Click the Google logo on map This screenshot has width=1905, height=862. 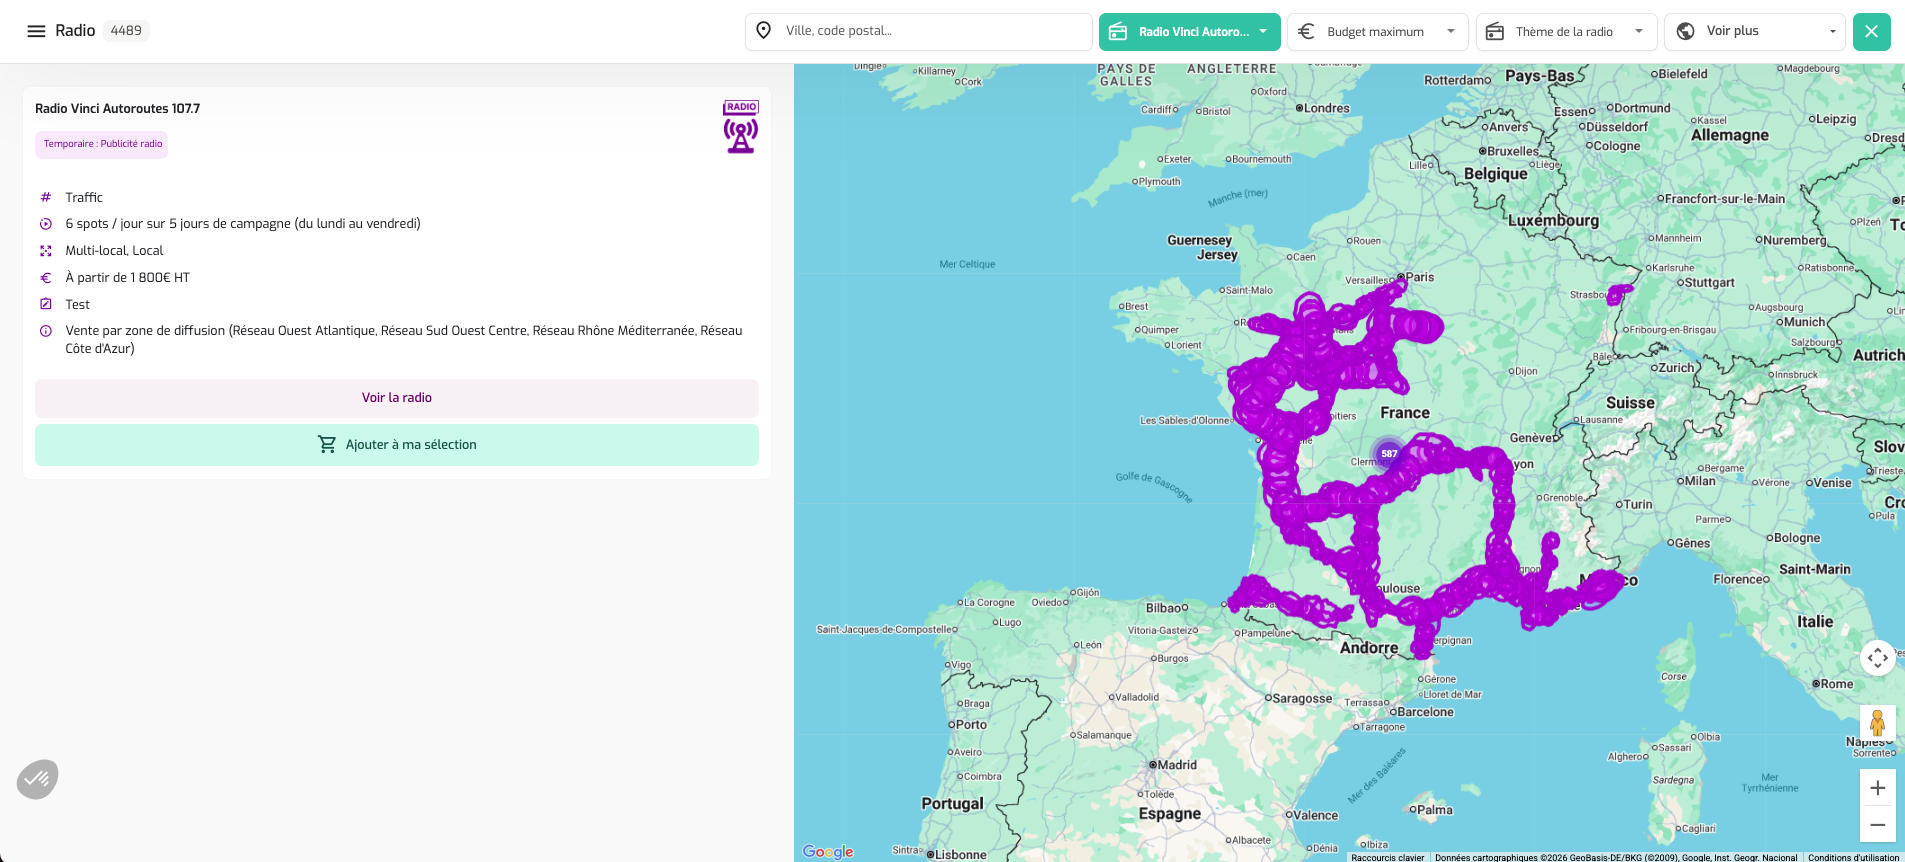point(828,851)
